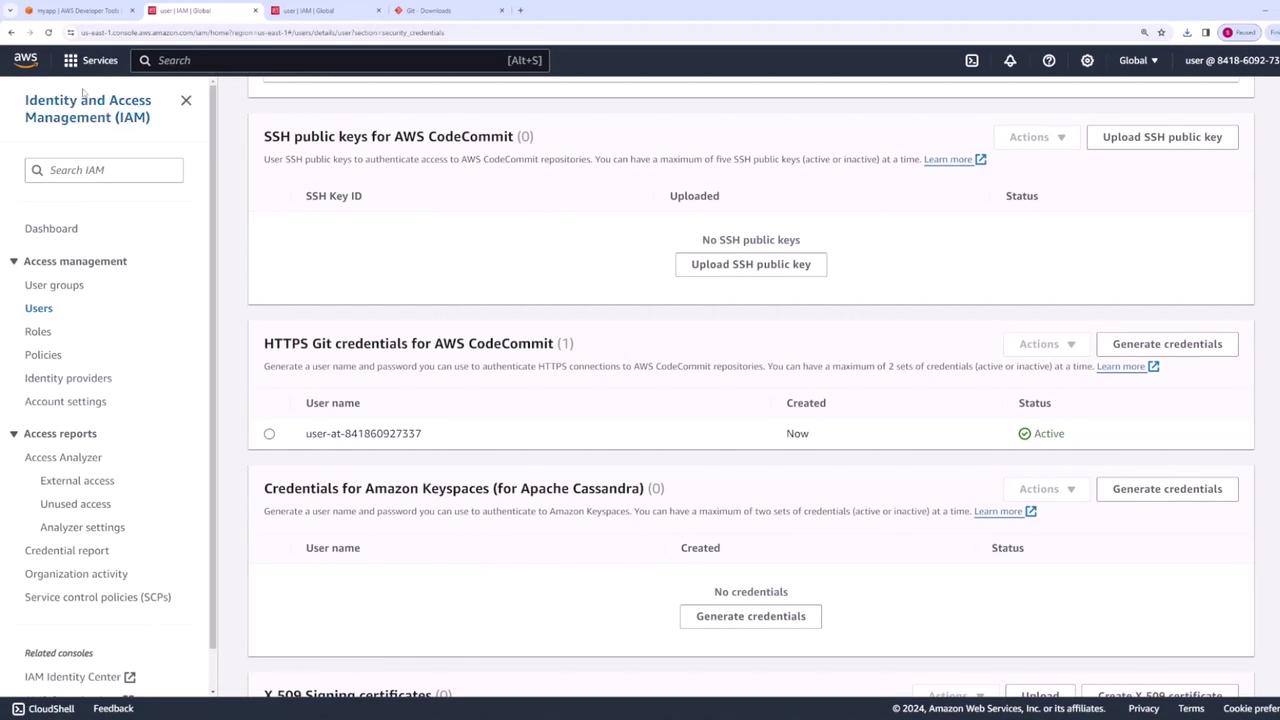The image size is (1280, 720).
Task: Click the CloudShell icon in the footer
Action: [18, 709]
